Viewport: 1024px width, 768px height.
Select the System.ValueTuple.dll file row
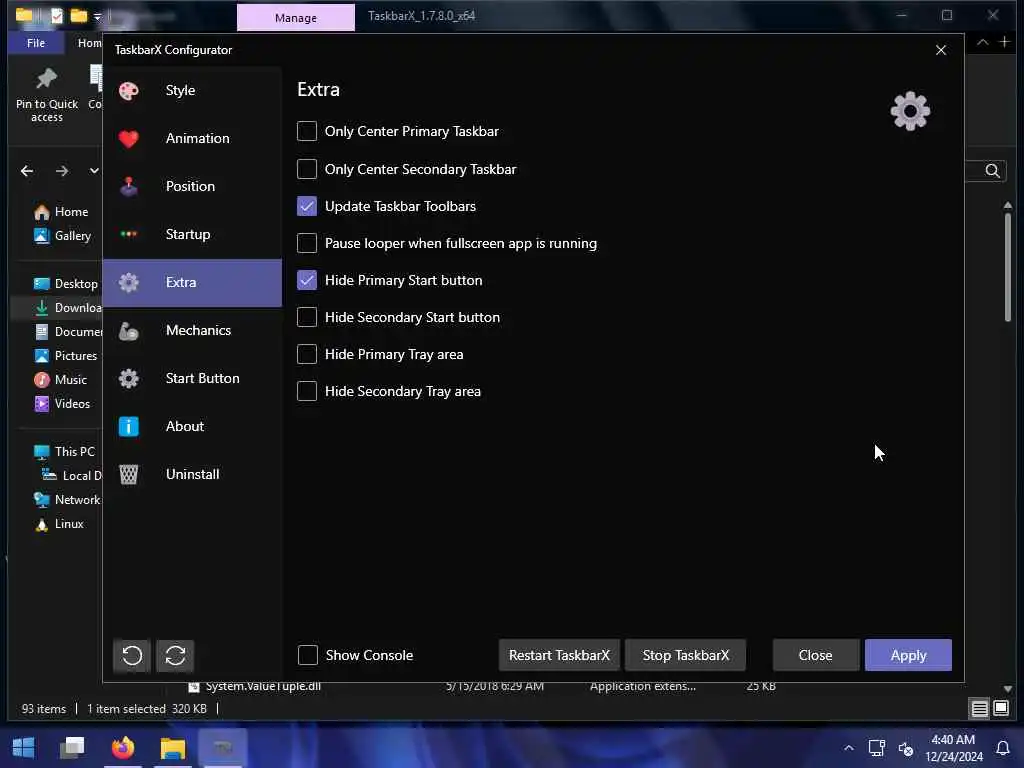pos(481,686)
